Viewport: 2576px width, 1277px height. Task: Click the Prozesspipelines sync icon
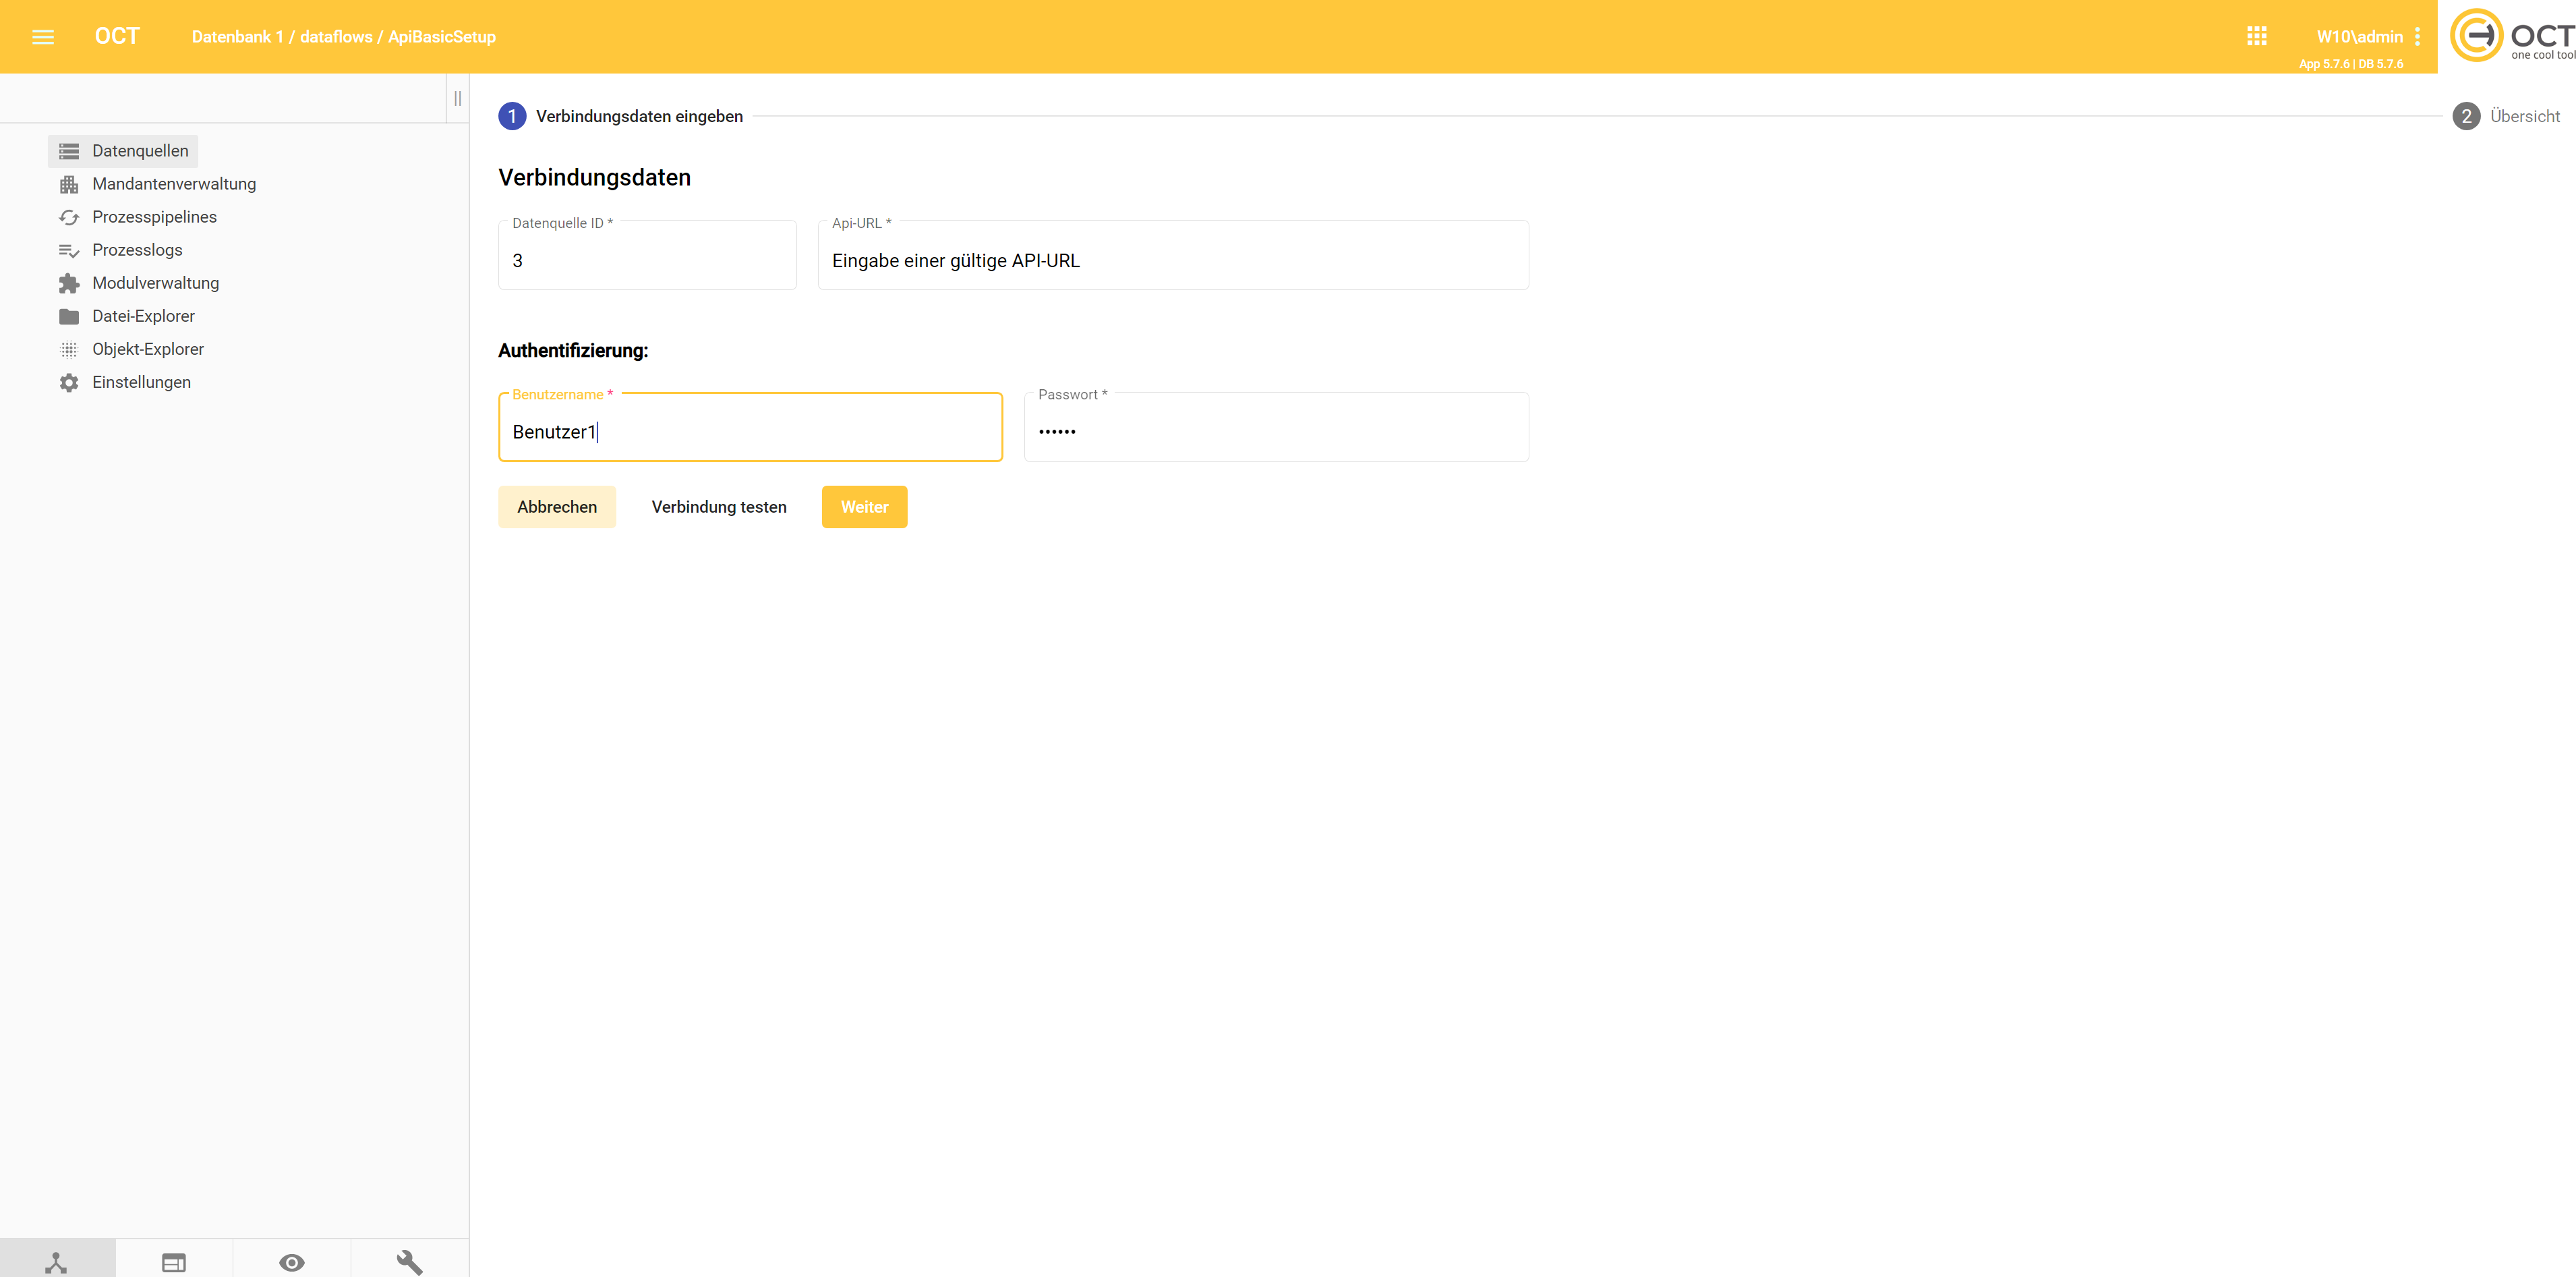pyautogui.click(x=69, y=217)
